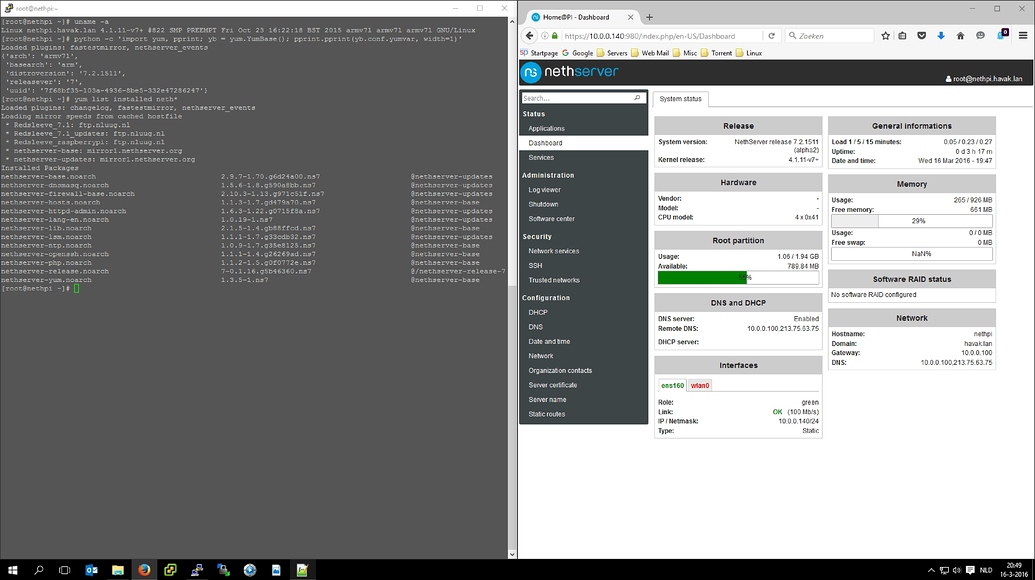Click the magnifier icon in the sidebar search

pyautogui.click(x=637, y=98)
